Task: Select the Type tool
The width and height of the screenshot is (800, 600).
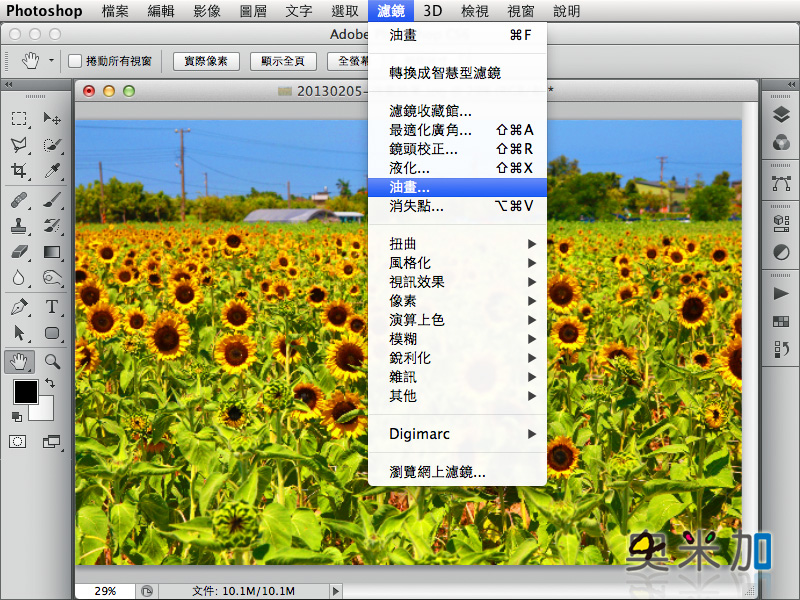Action: pyautogui.click(x=52, y=307)
